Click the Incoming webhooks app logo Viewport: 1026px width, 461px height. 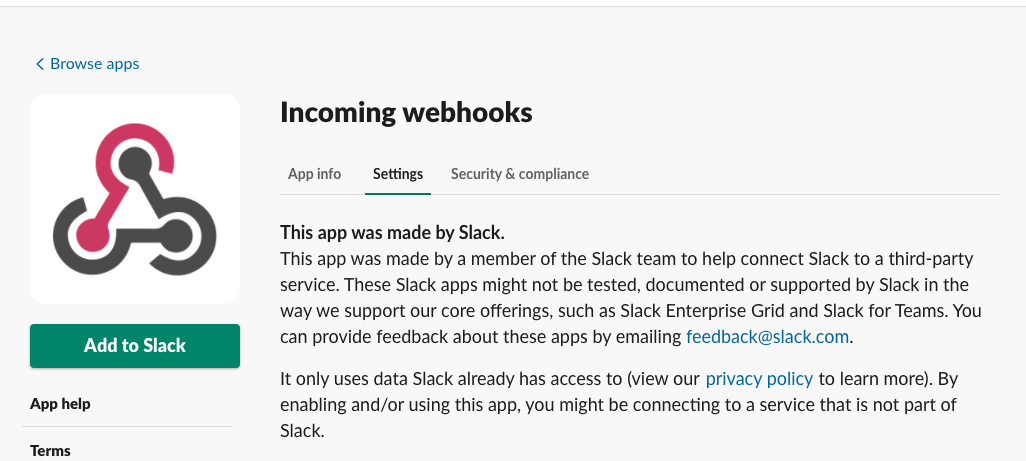click(x=135, y=199)
